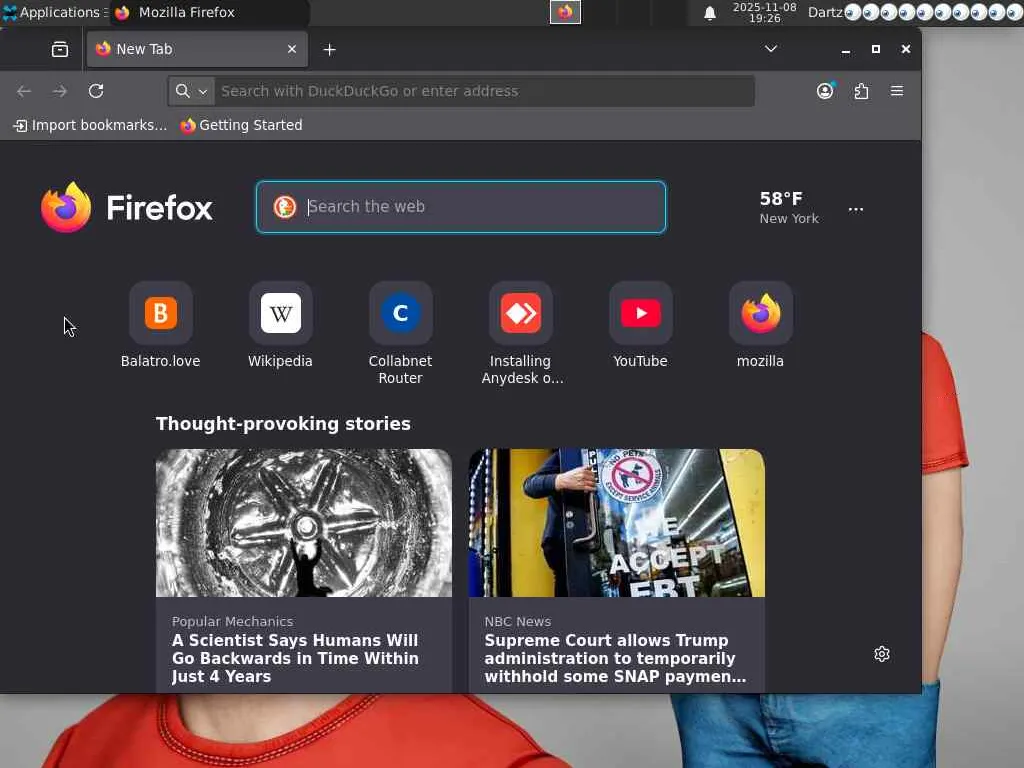Focus the Search the web field
Screen dimensions: 1024x768
461,207
